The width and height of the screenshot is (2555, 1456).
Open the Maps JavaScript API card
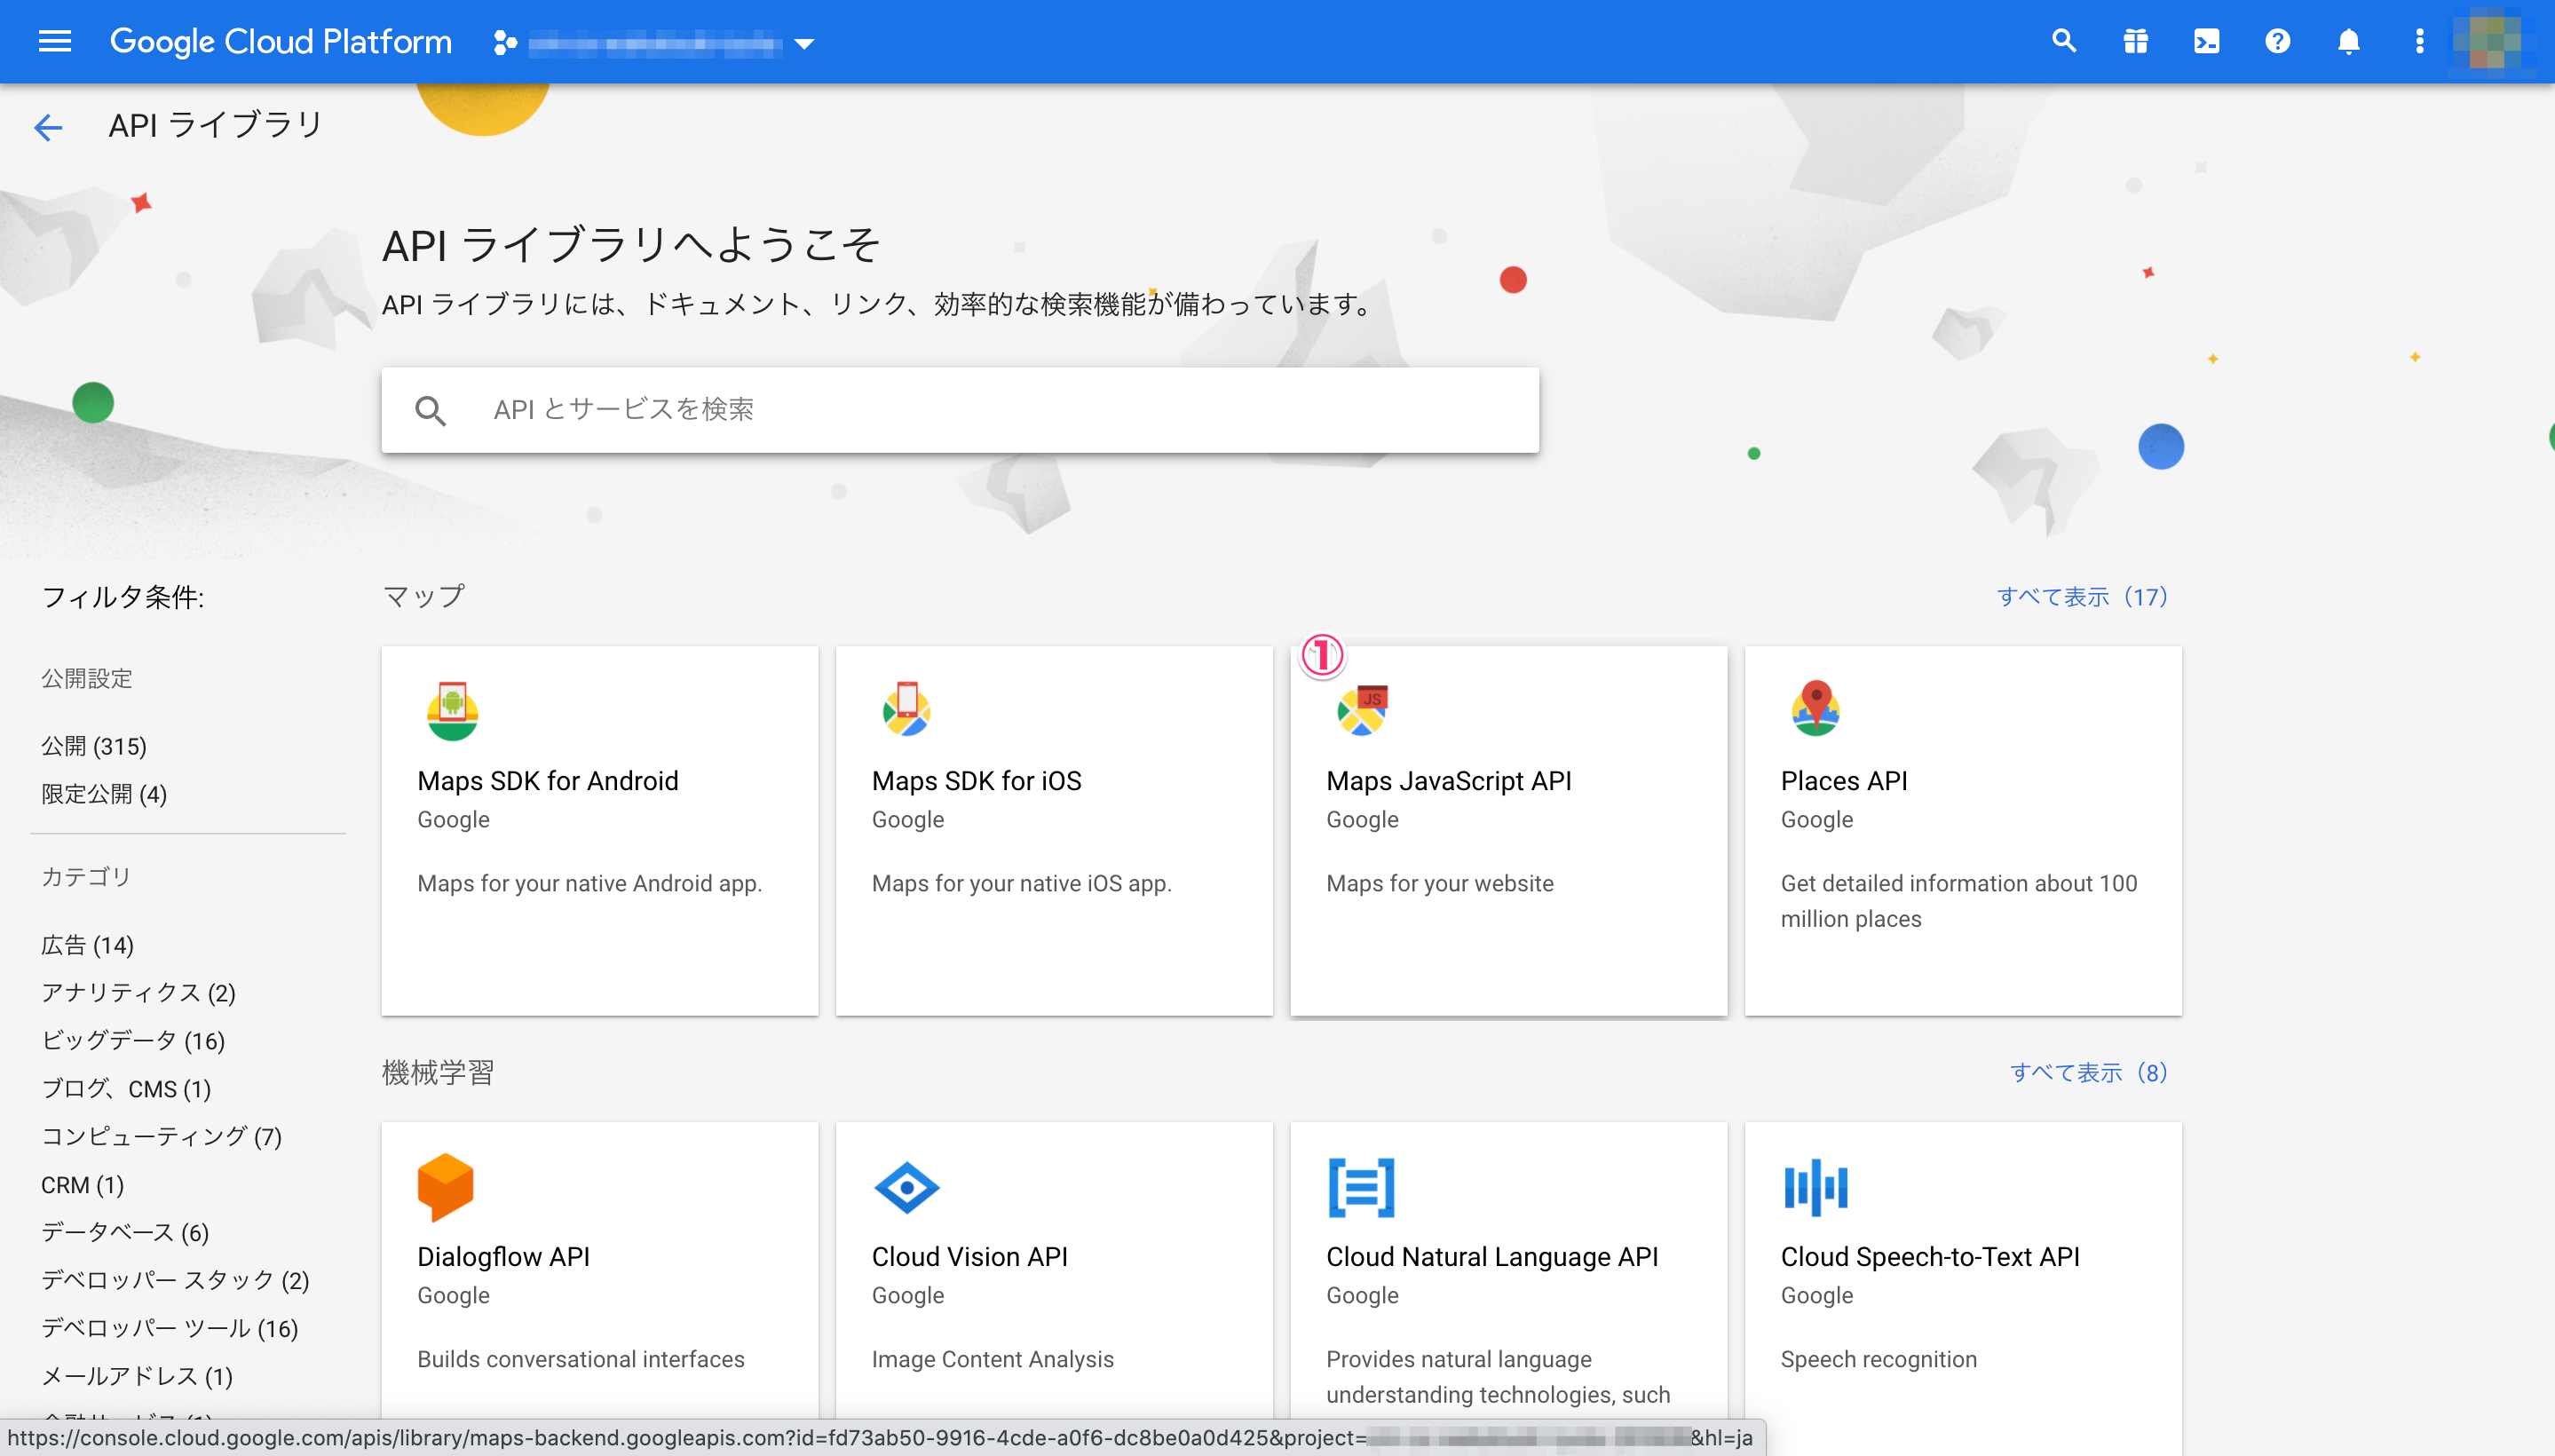[x=1508, y=830]
